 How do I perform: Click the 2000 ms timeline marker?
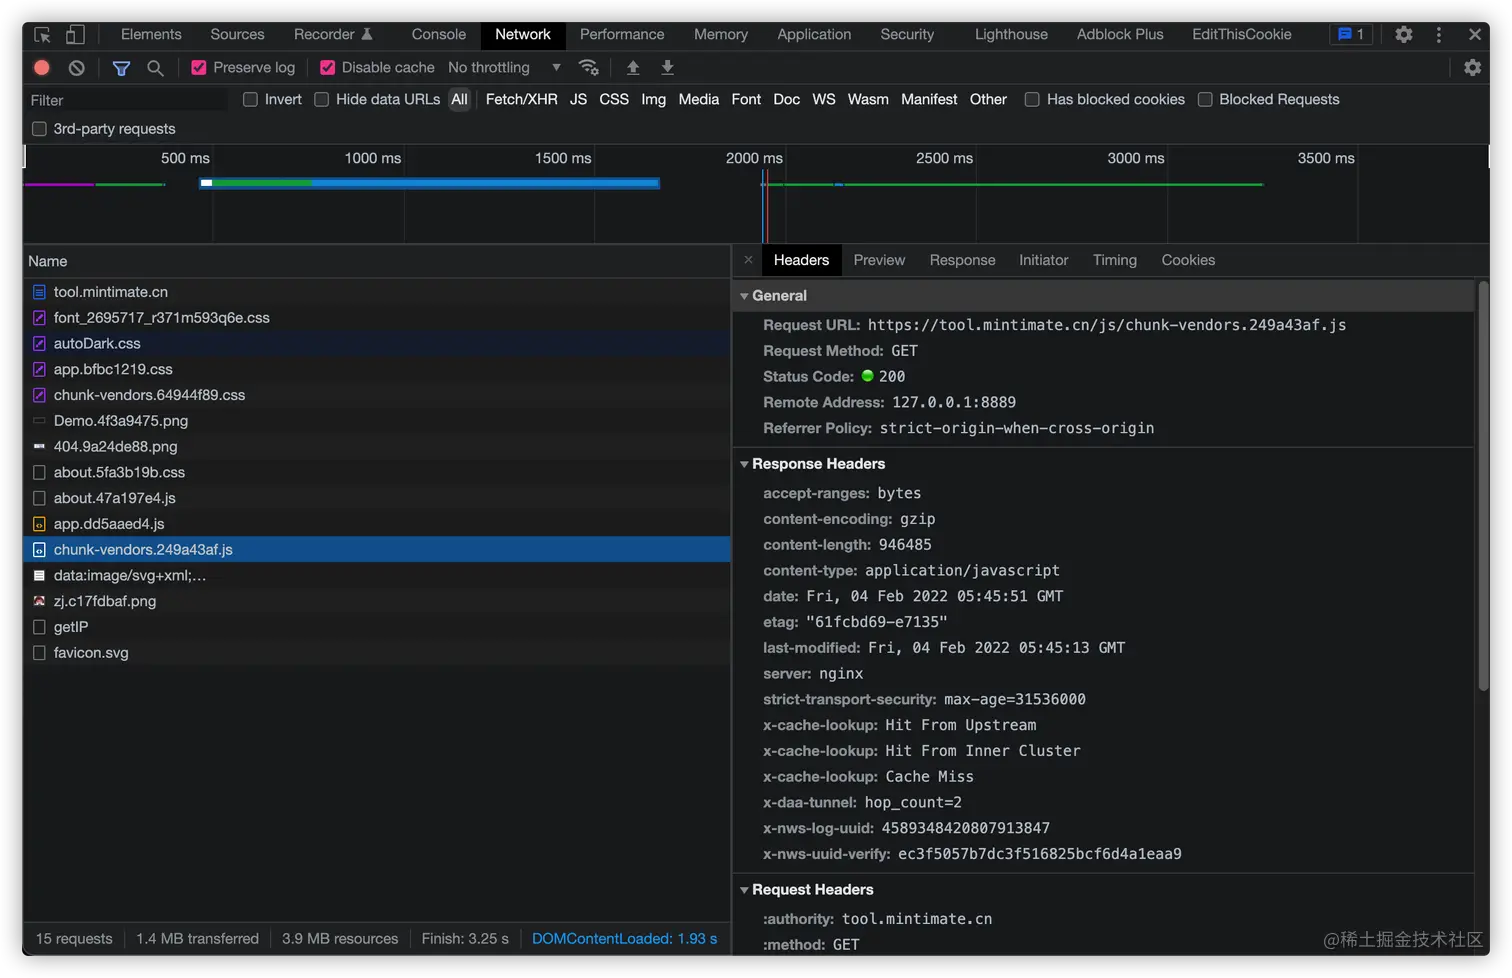pos(754,159)
